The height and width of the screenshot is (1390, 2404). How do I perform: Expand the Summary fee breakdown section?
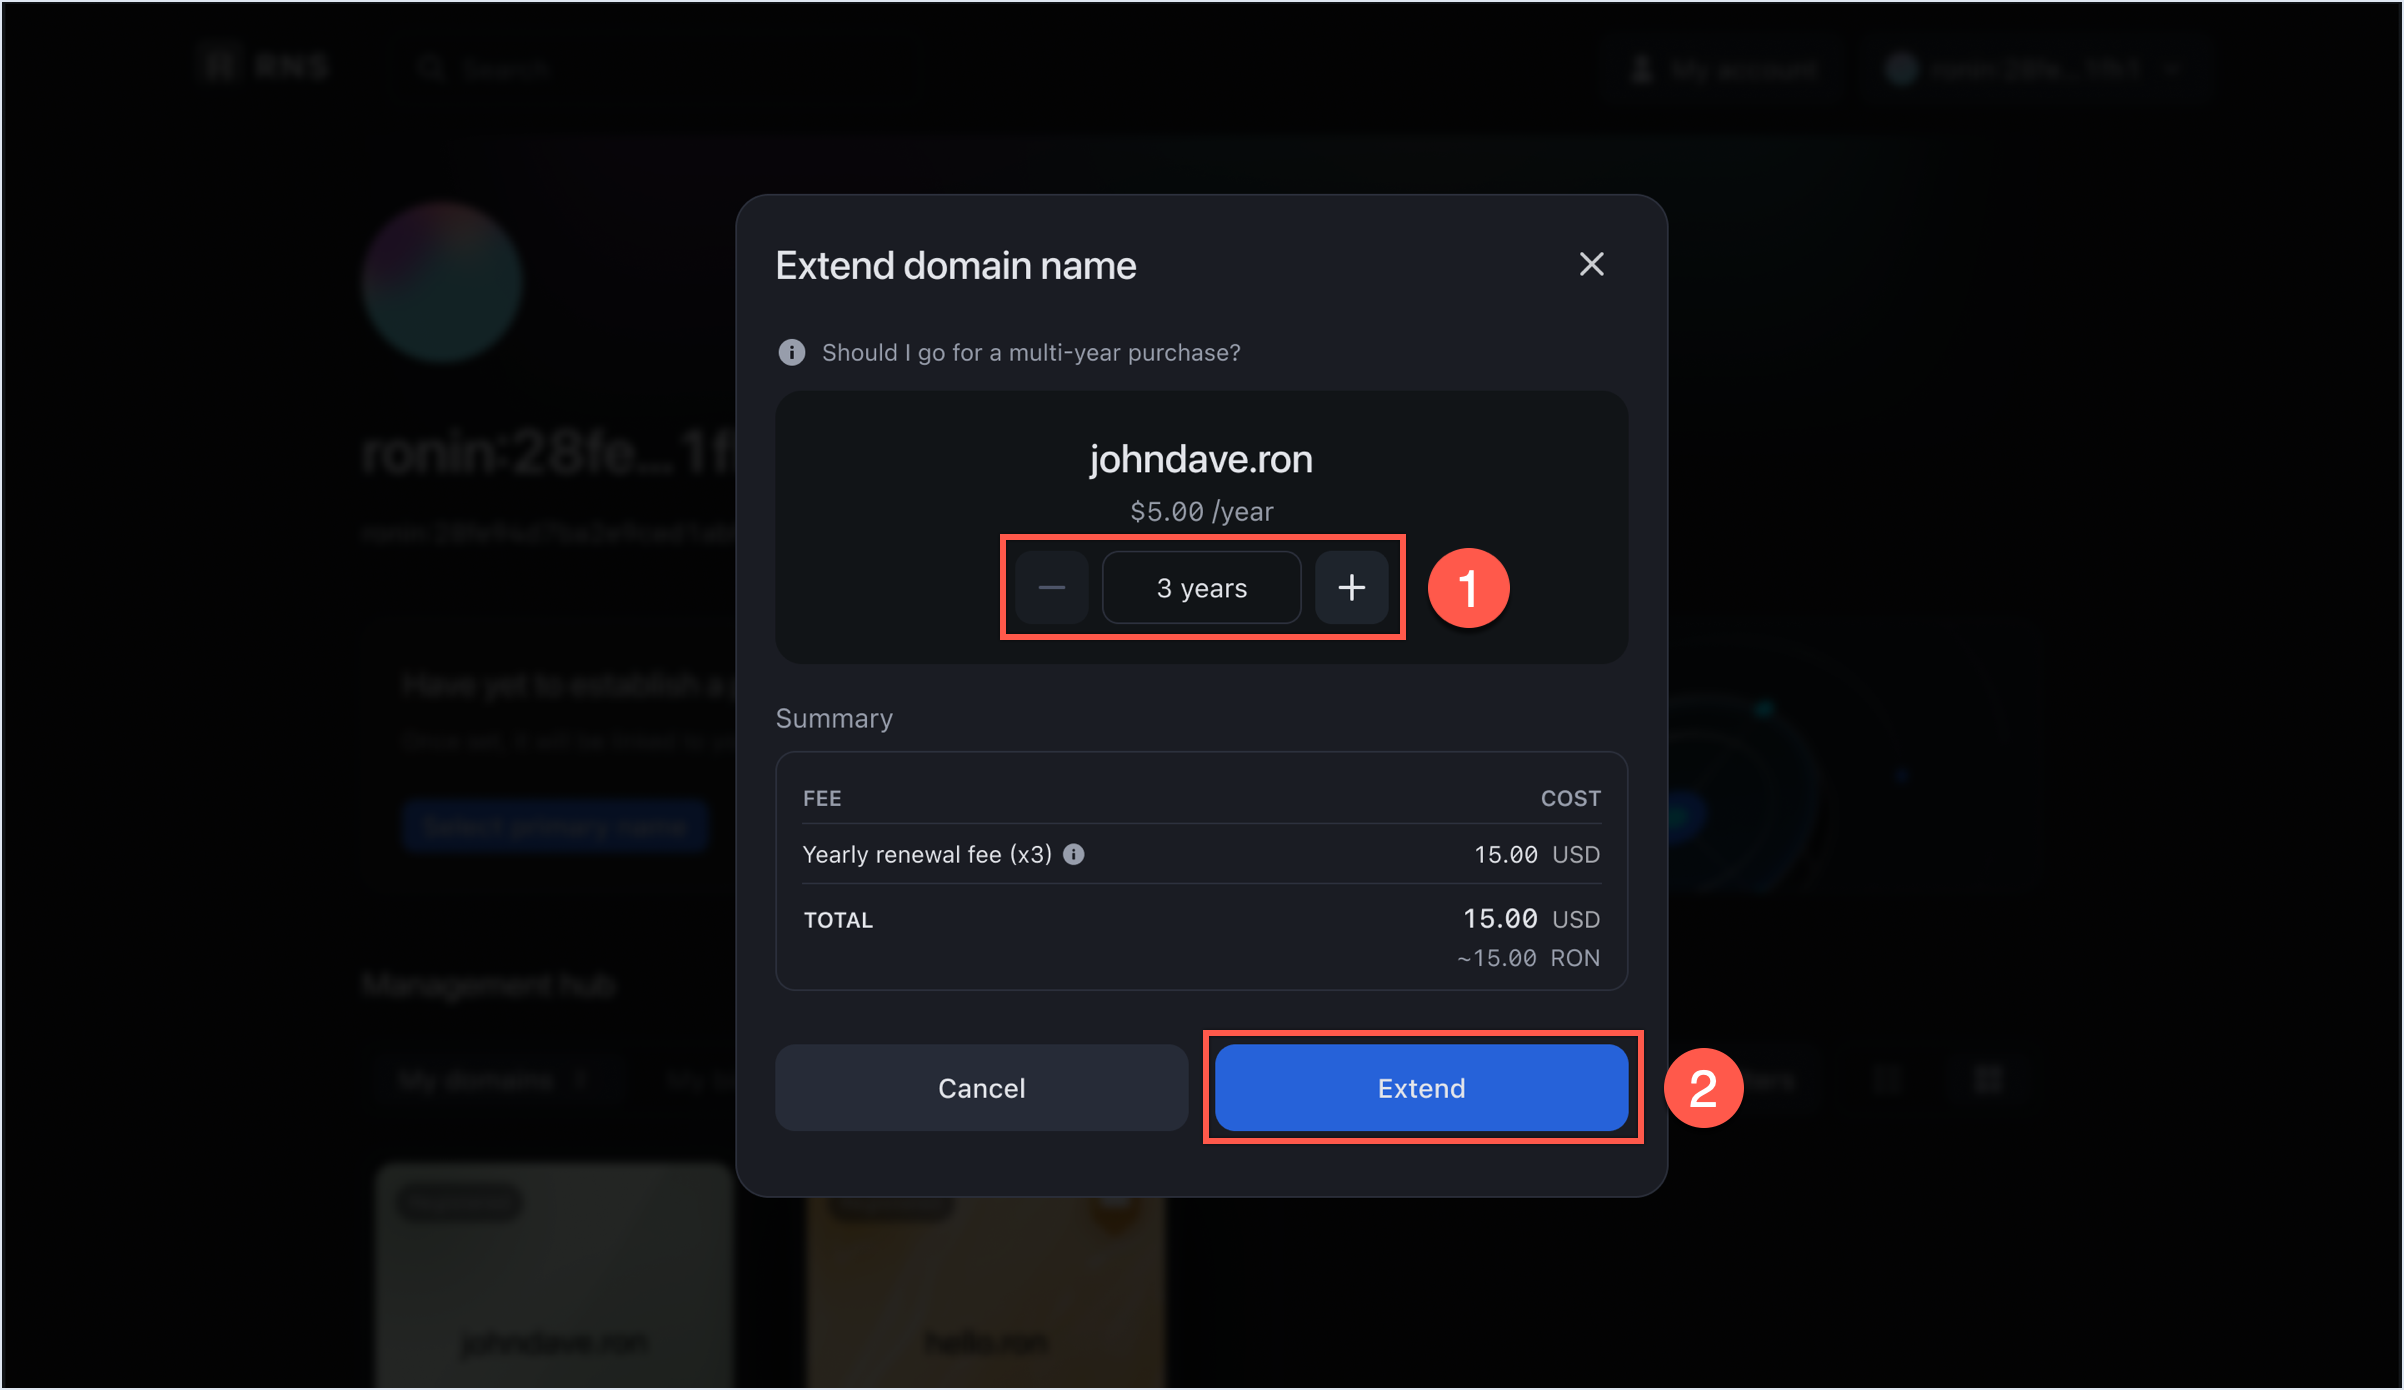click(1075, 854)
